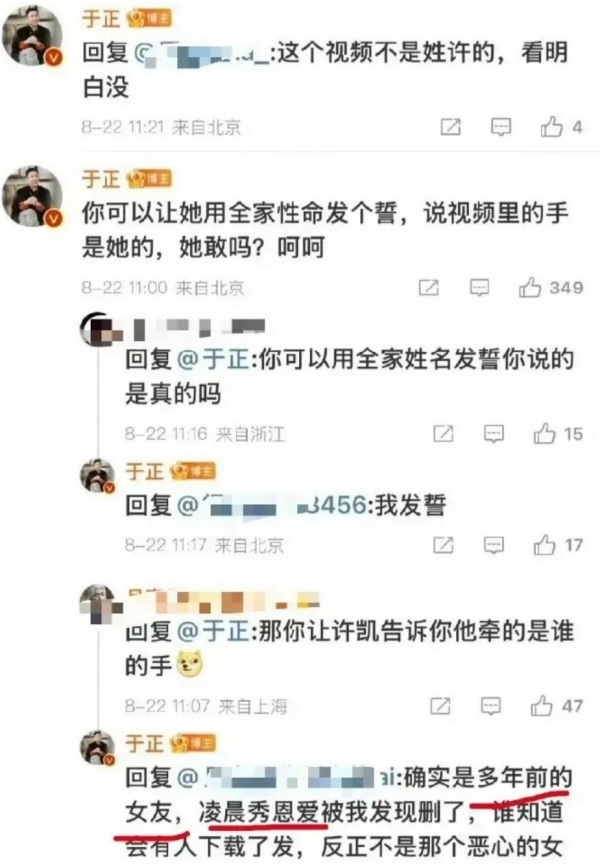Image resolution: width=600 pixels, height=864 pixels.
Task: Open replies on the 11:21 Beijing comment
Action: point(501,127)
